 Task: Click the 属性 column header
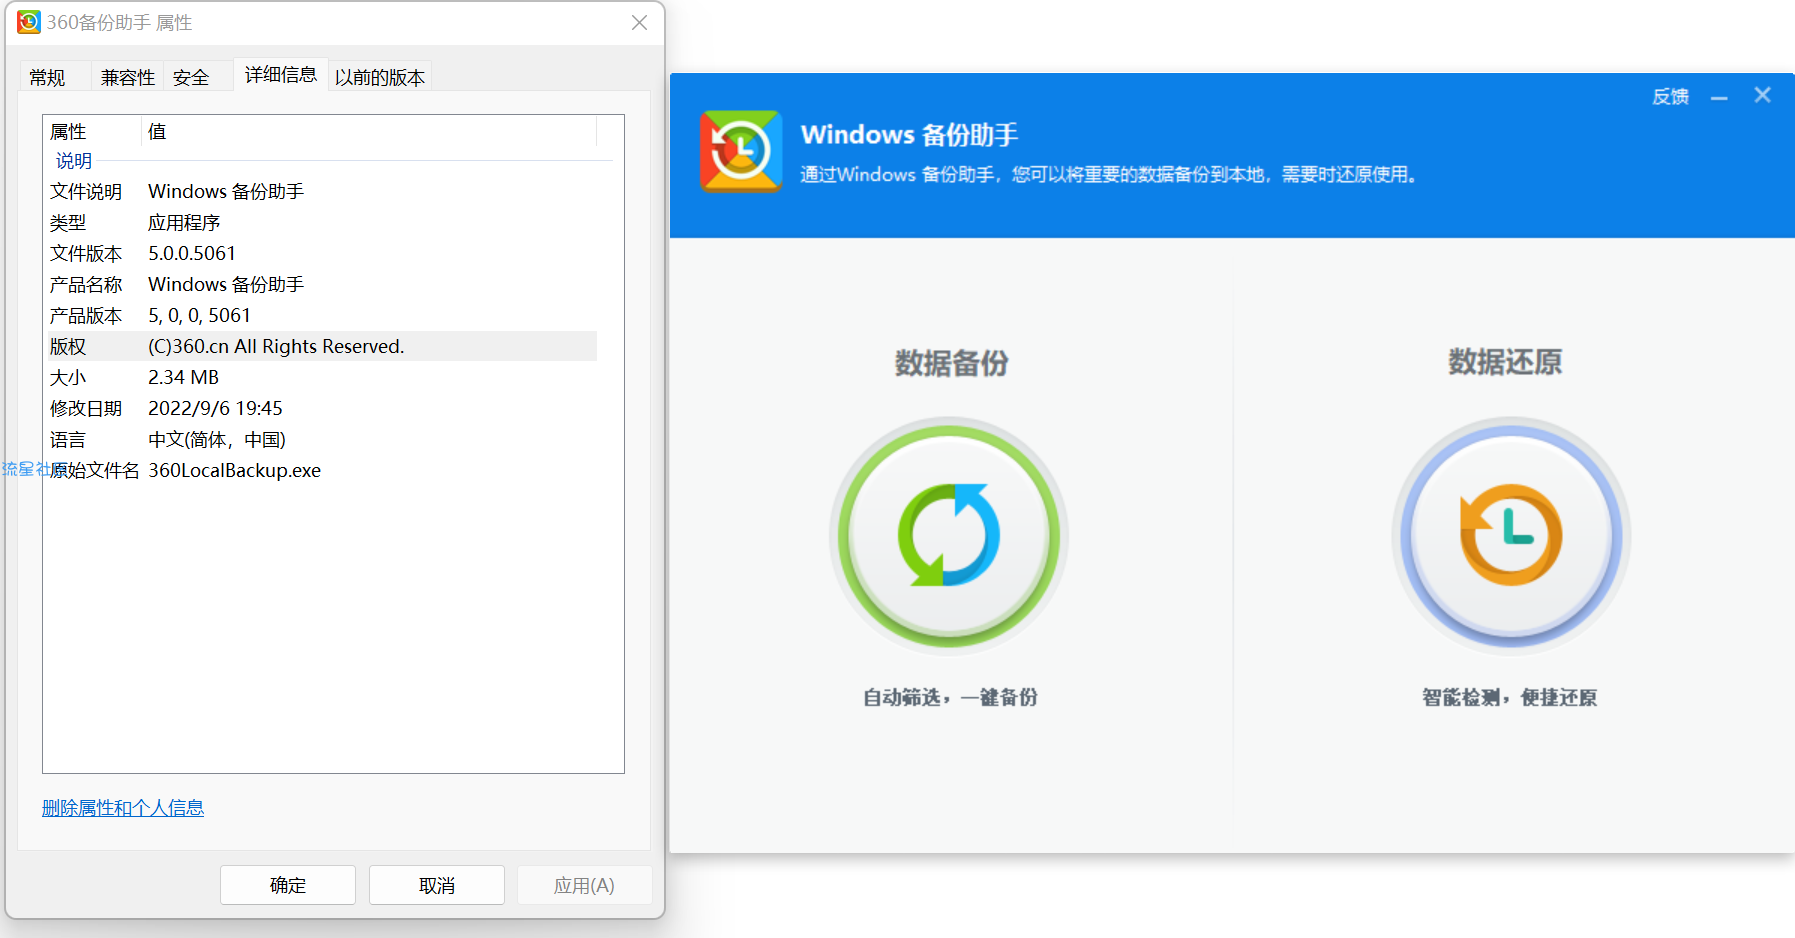[92, 132]
